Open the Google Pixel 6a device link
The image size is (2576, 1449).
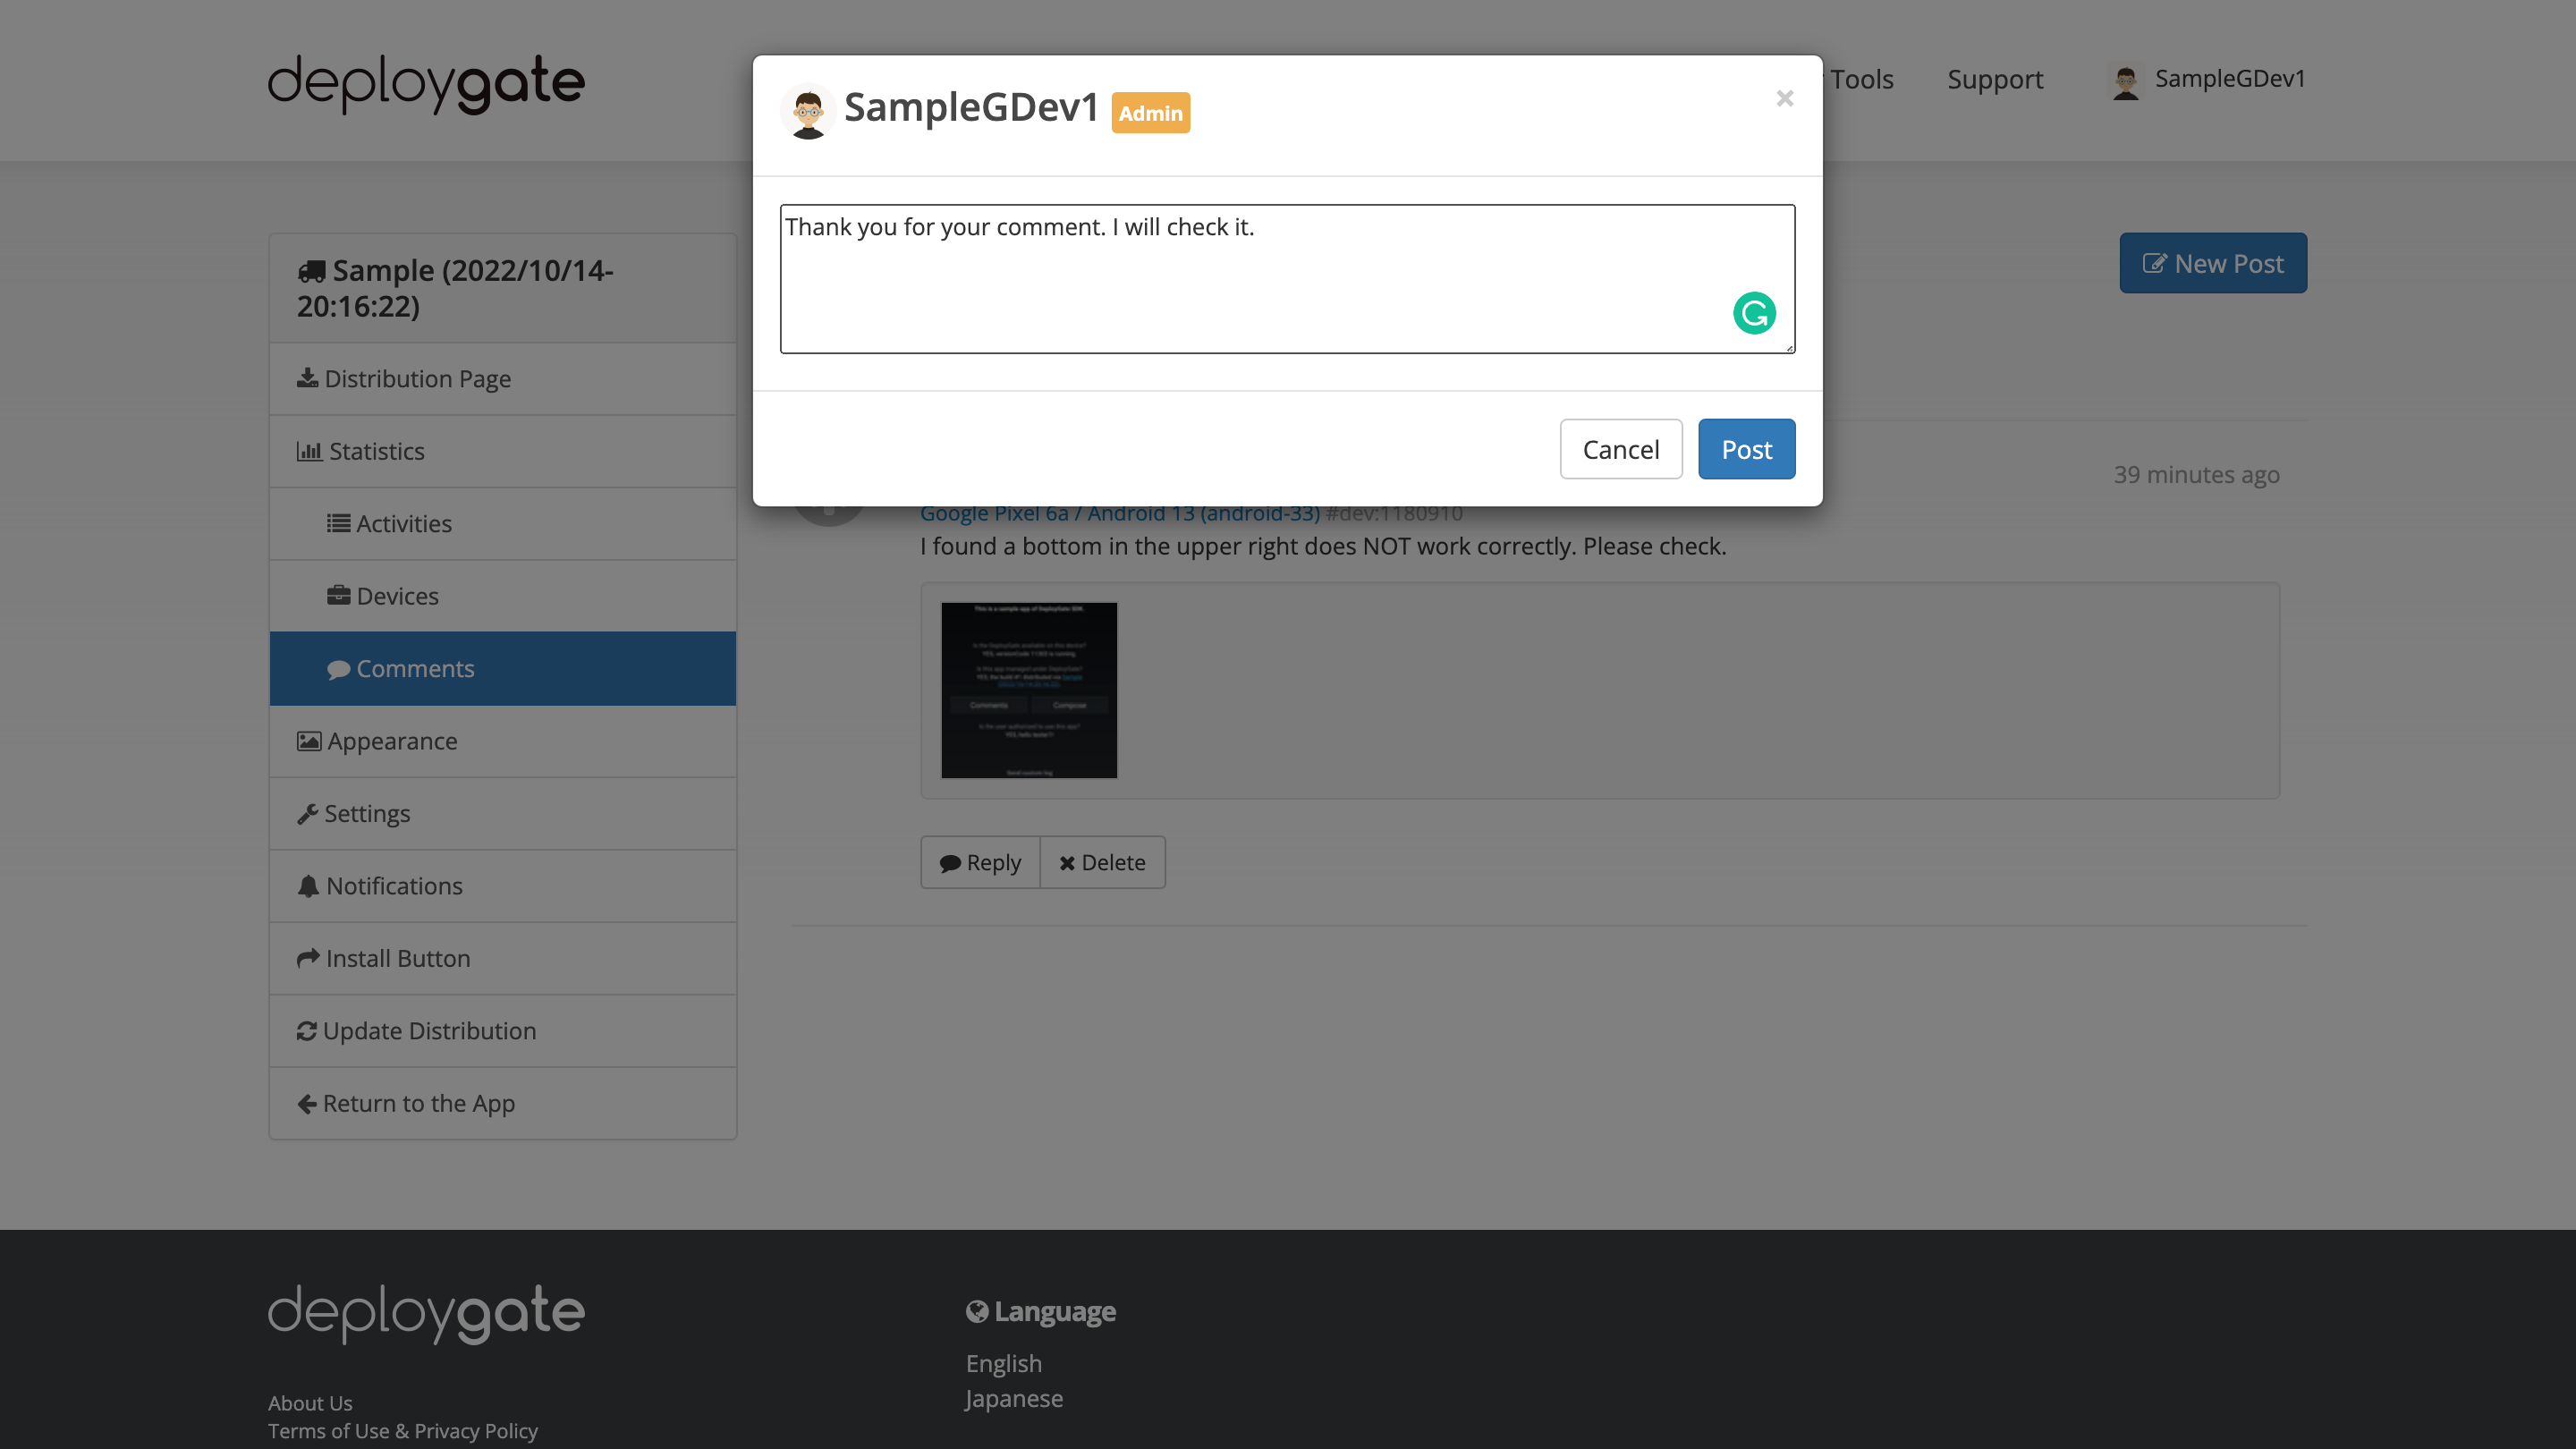[x=1120, y=512]
